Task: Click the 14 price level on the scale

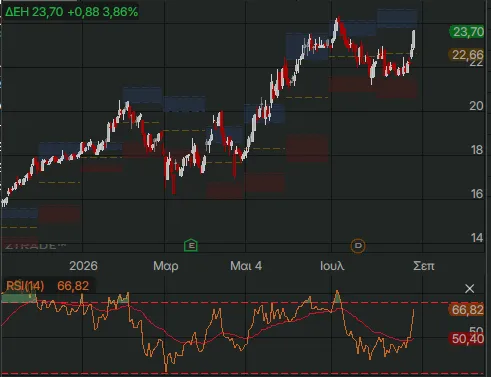Action: pyautogui.click(x=477, y=238)
